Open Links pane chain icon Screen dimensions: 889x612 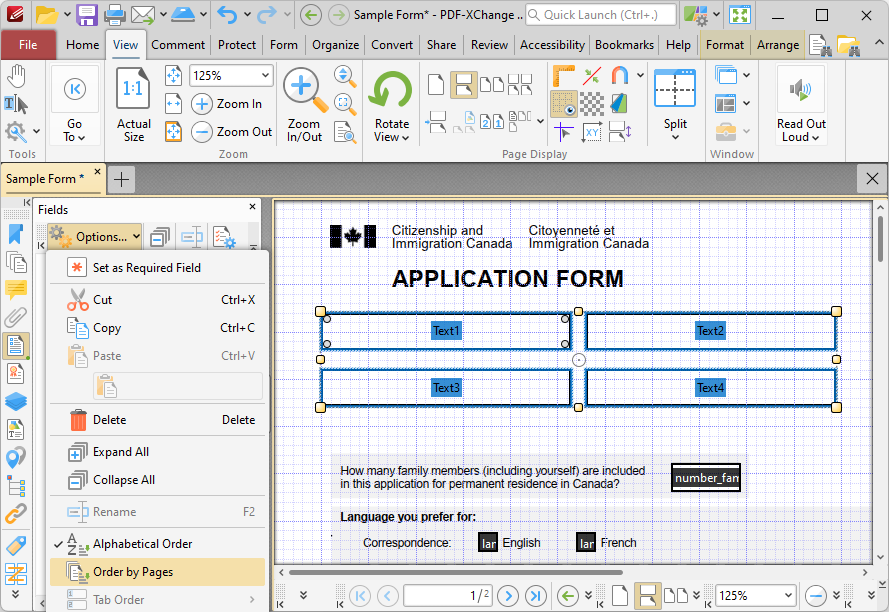click(16, 514)
